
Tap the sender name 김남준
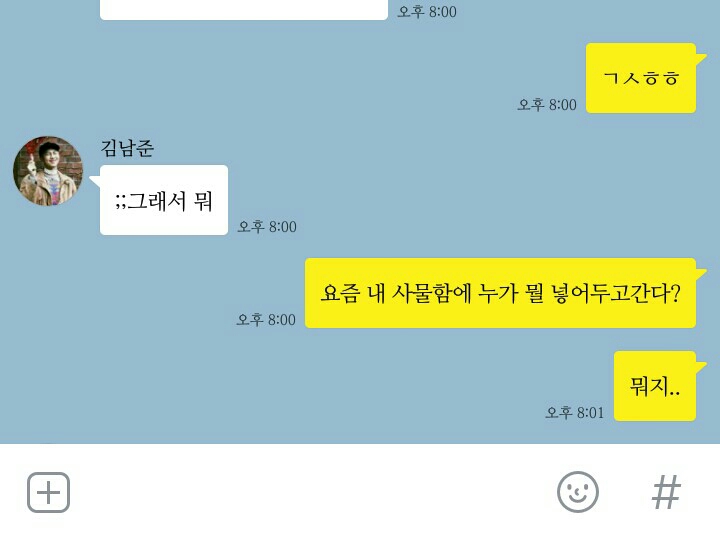pyautogui.click(x=127, y=148)
